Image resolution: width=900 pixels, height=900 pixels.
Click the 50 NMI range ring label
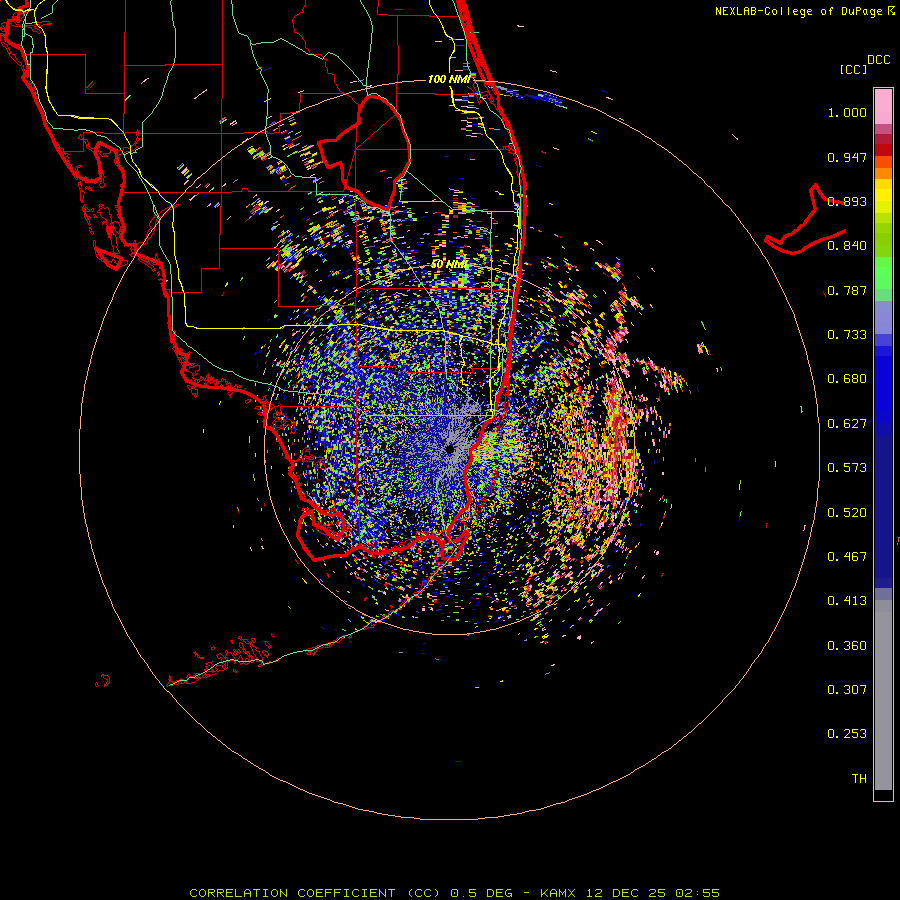(x=450, y=265)
